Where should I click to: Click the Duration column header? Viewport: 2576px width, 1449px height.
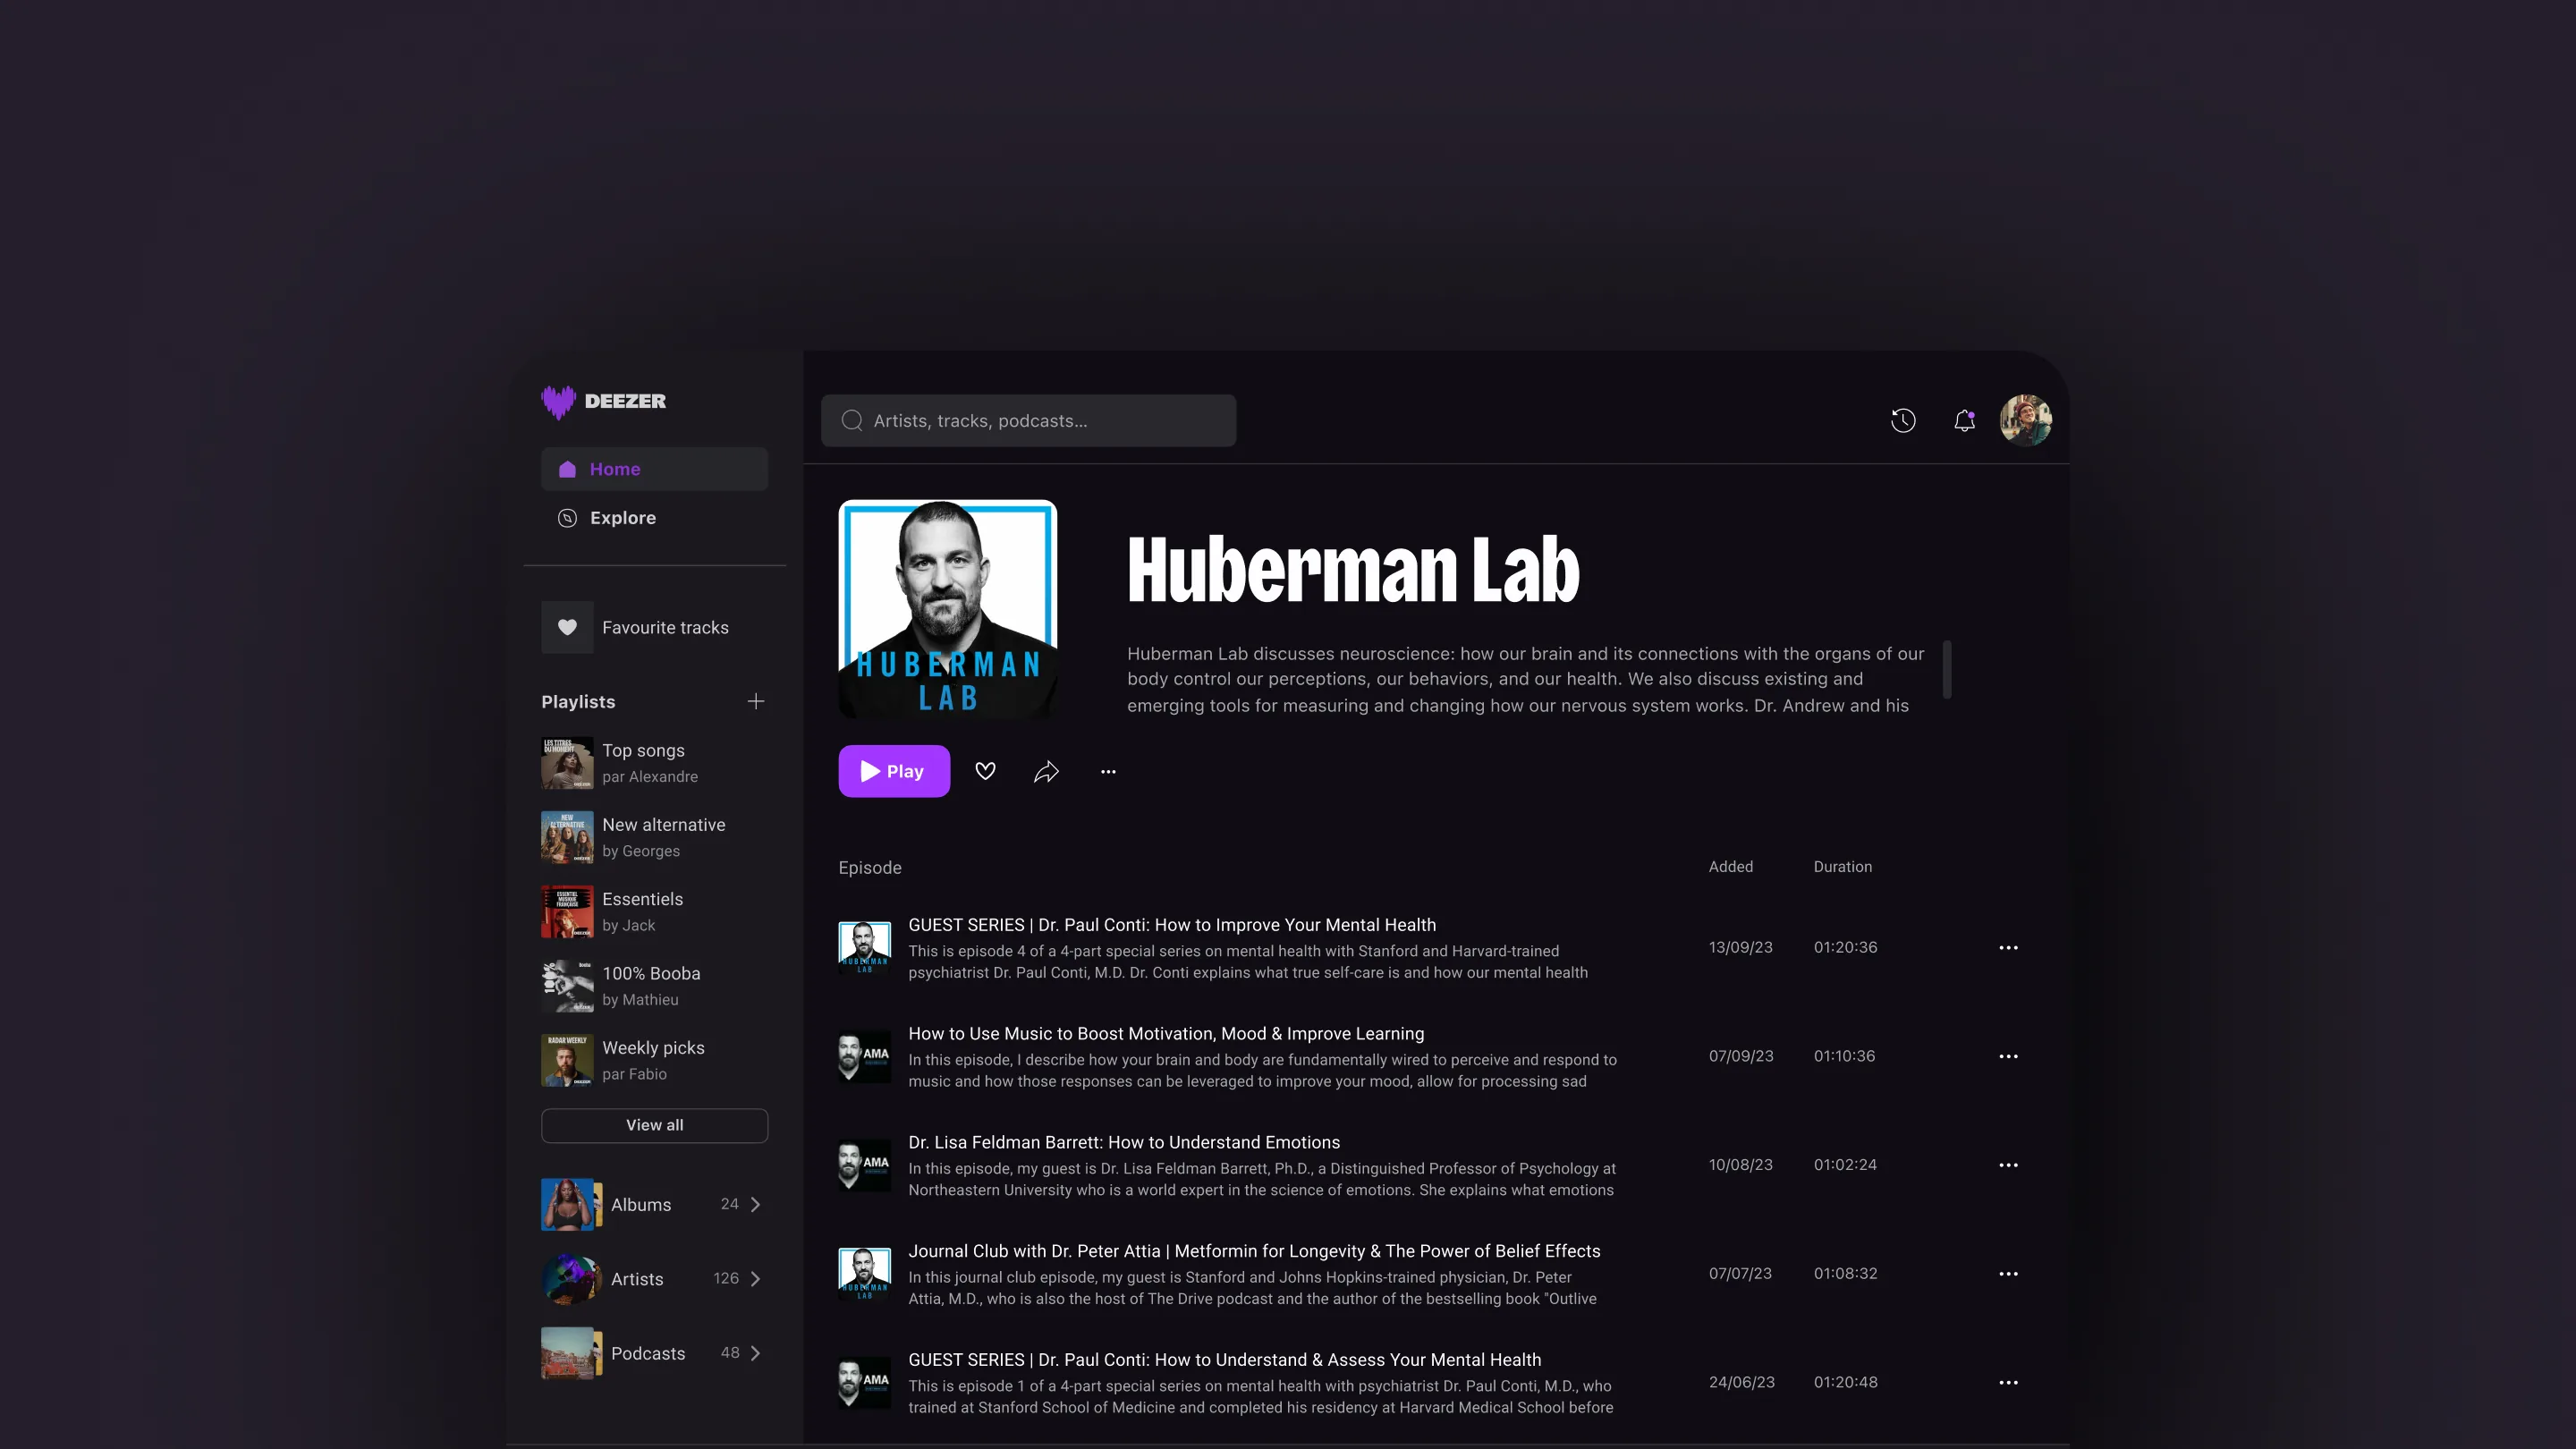[1842, 867]
